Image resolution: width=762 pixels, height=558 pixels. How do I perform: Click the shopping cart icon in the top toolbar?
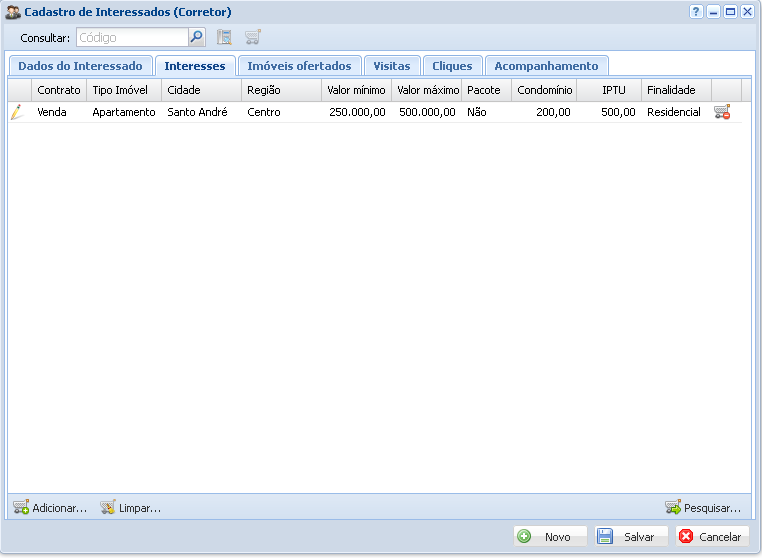coord(253,38)
